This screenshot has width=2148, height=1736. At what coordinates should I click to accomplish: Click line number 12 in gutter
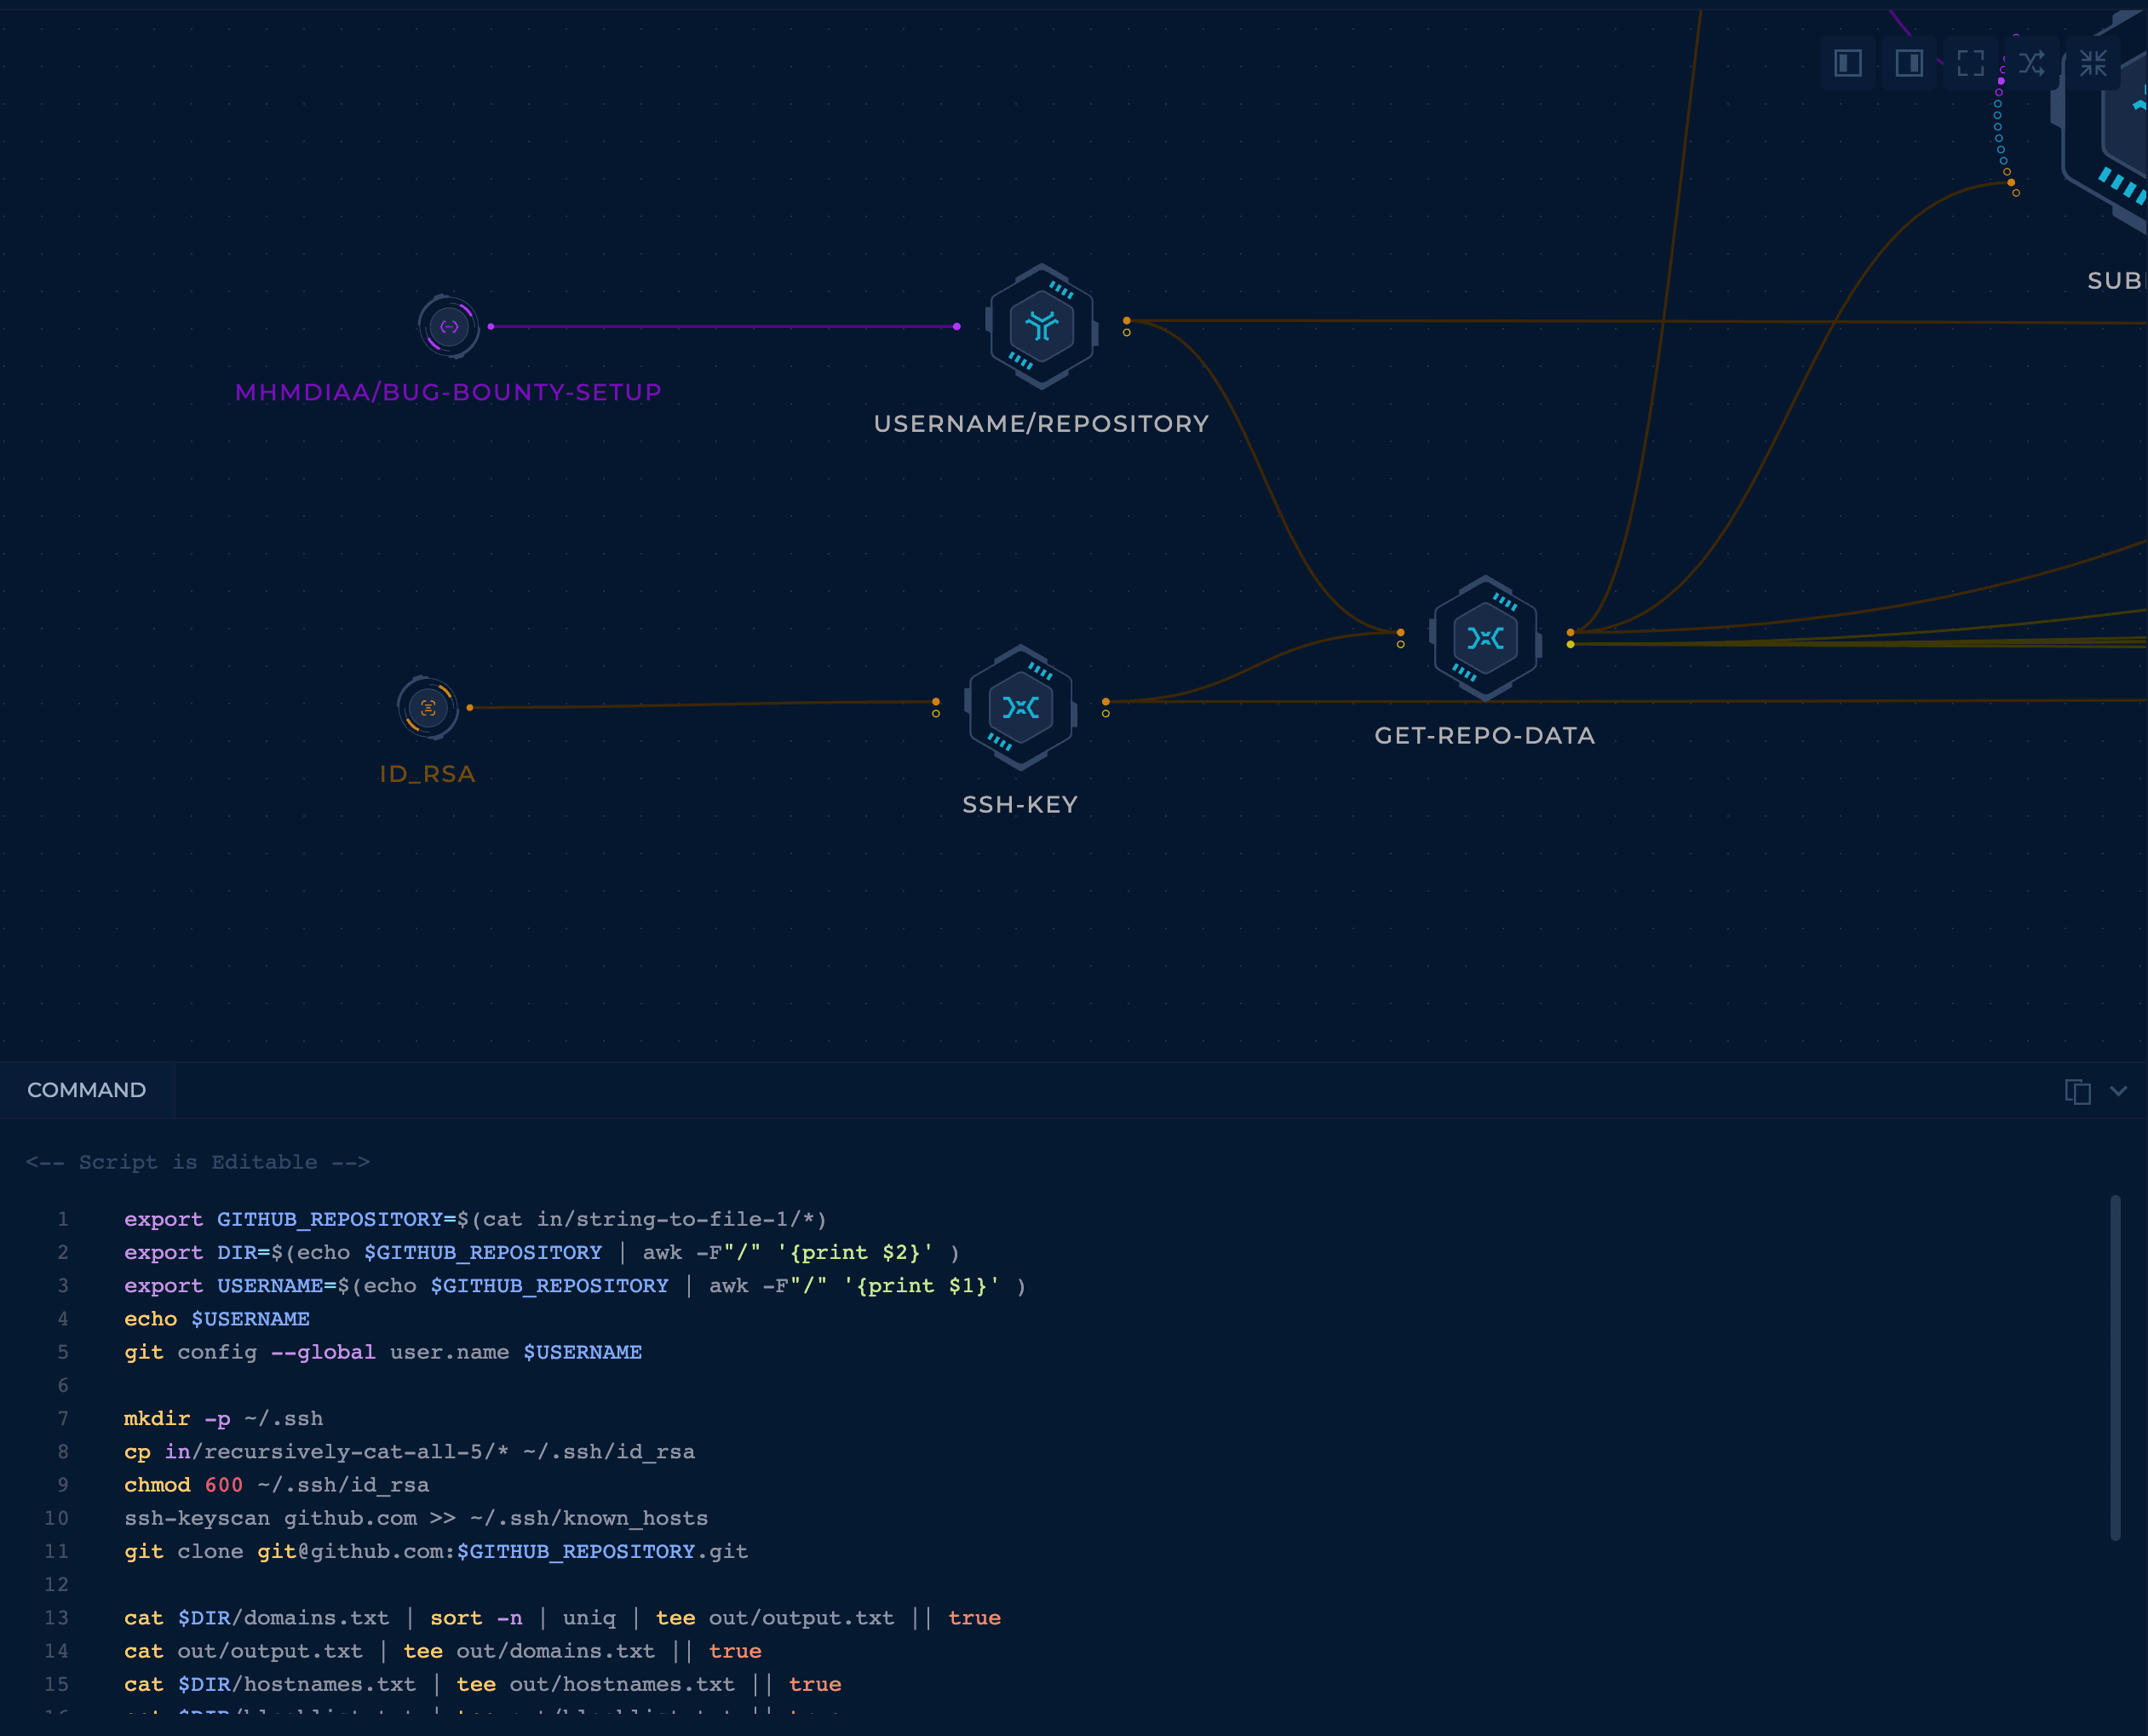[56, 1584]
